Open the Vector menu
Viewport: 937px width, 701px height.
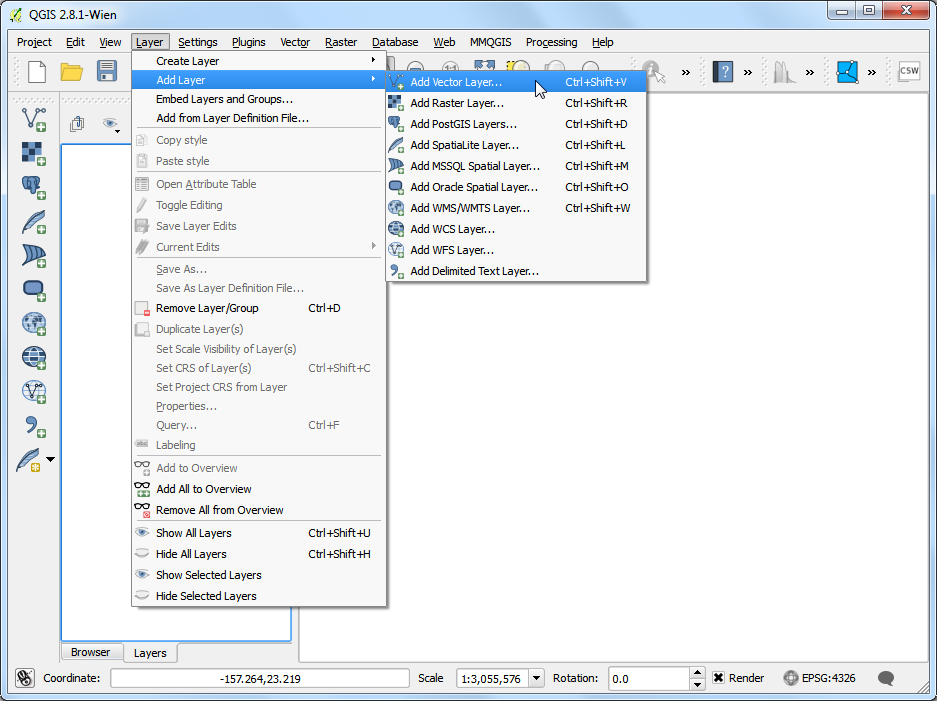pos(295,42)
